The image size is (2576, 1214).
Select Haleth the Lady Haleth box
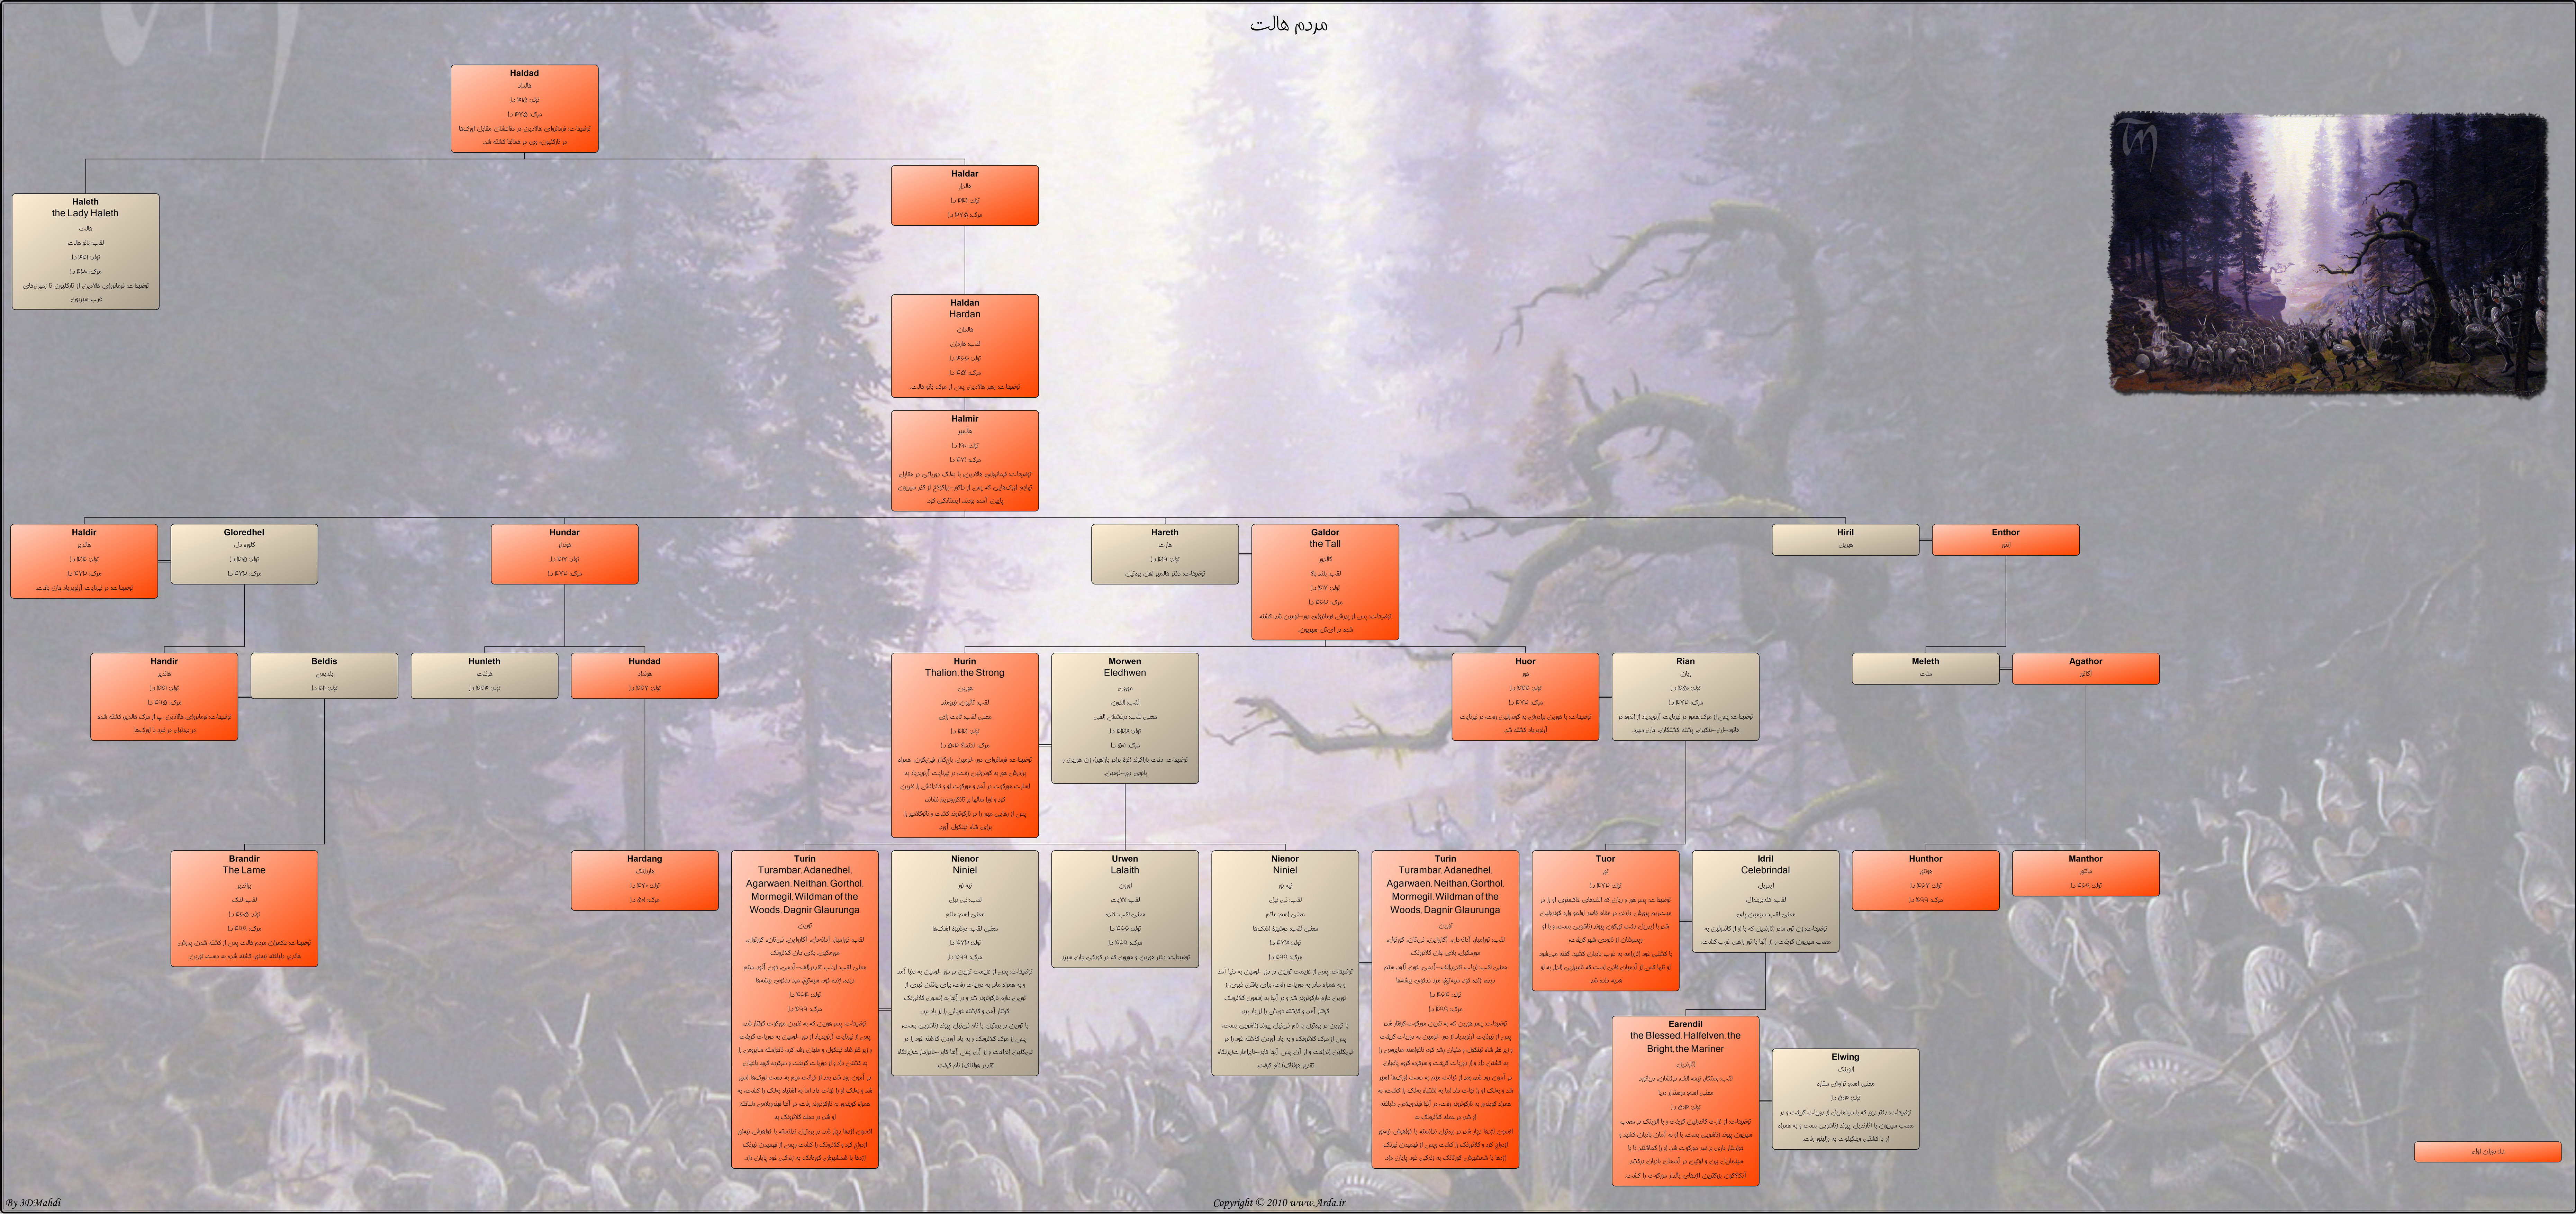tap(85, 251)
